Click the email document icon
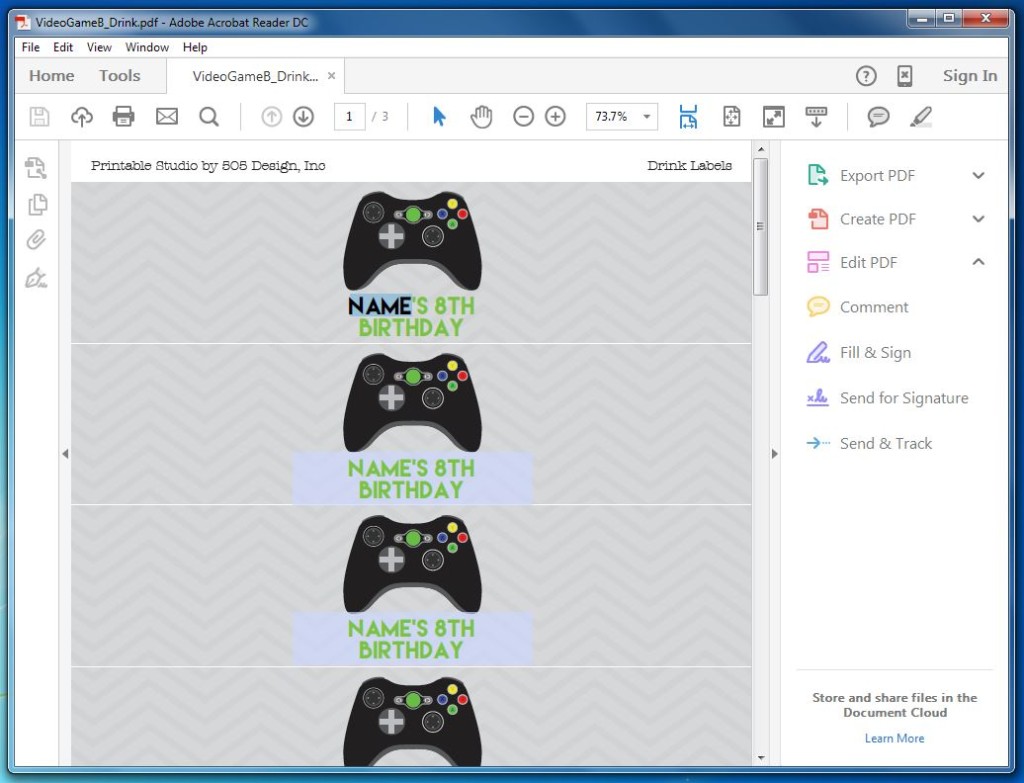The image size is (1024, 783). [x=166, y=116]
